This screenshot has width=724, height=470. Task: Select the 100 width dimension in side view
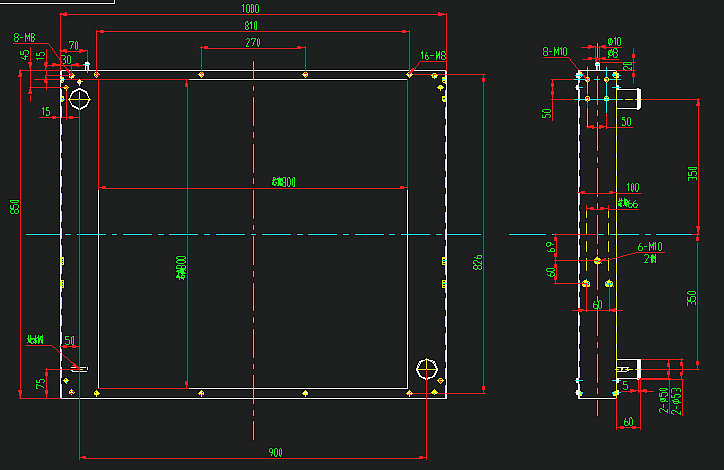[632, 187]
